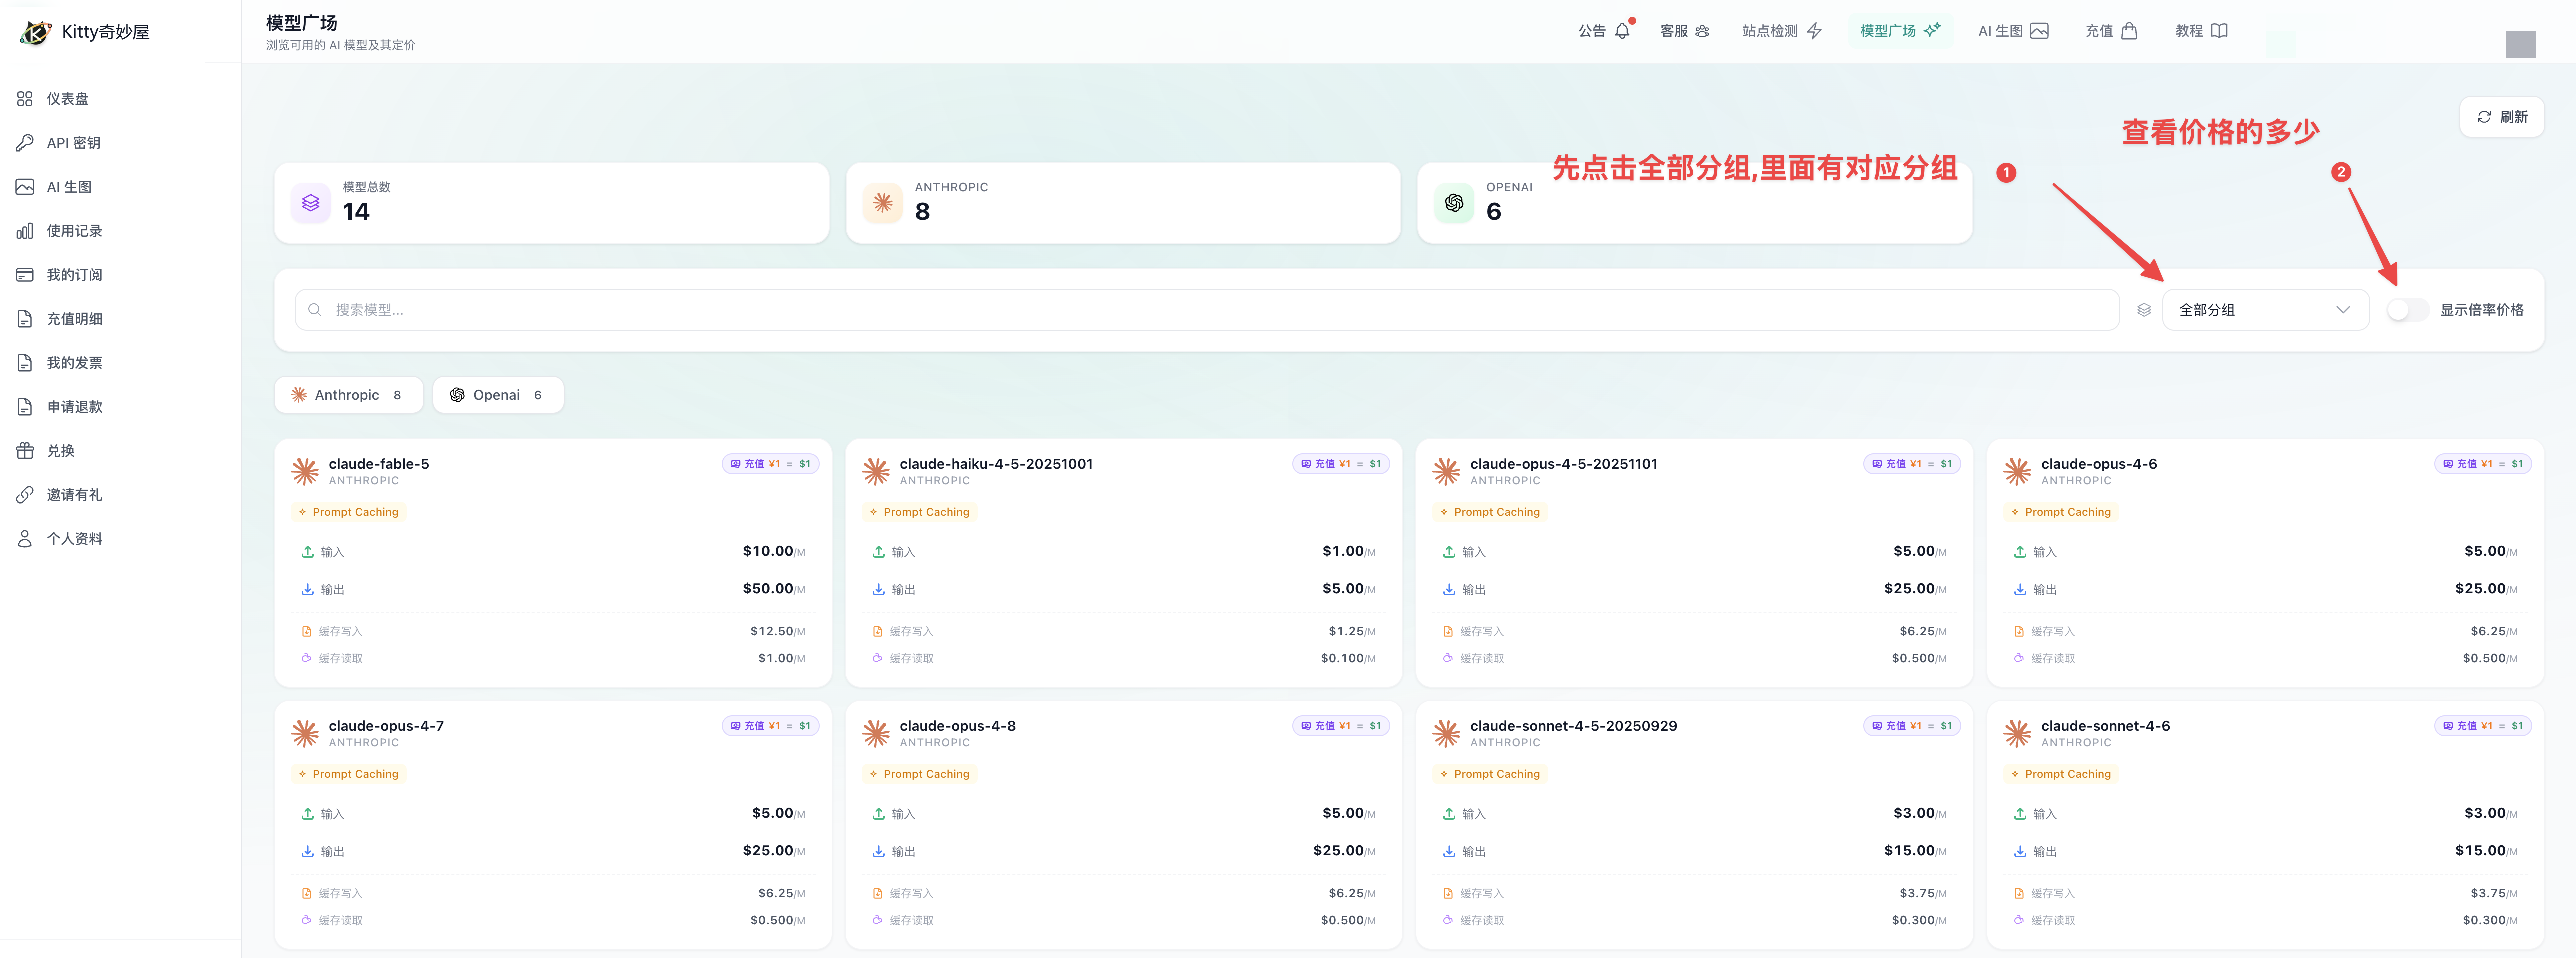
Task: Expand the 全部分组 group dropdown
Action: coord(2265,310)
